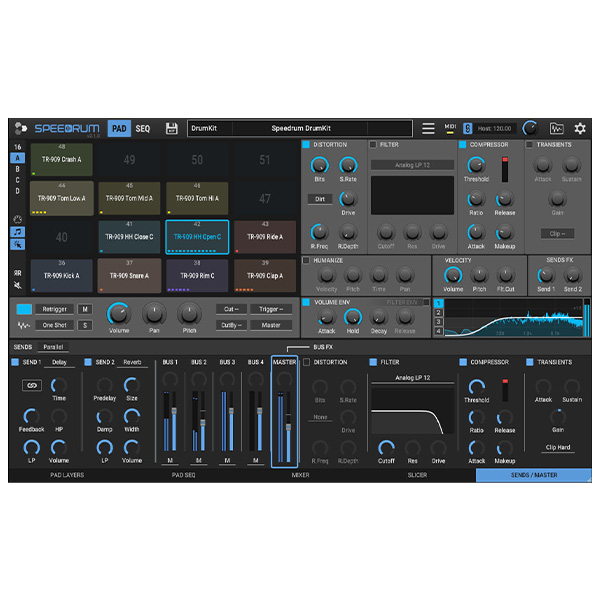The height and width of the screenshot is (600, 600).
Task: Toggle the mute speaker icon in sidebar
Action: click(18, 285)
